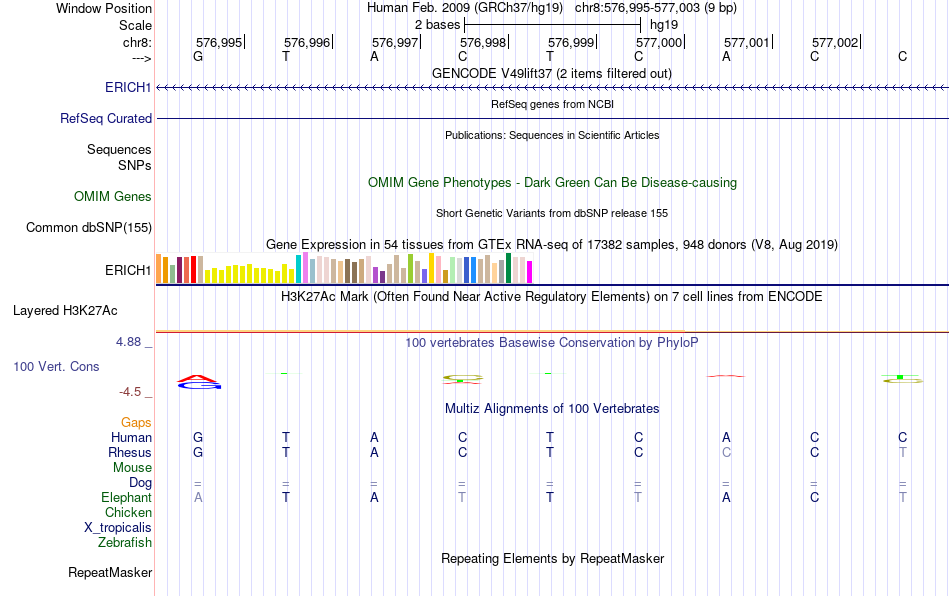This screenshot has width=950, height=596.
Task: Click the GENCODE V49lift37 track title
Action: [x=552, y=73]
